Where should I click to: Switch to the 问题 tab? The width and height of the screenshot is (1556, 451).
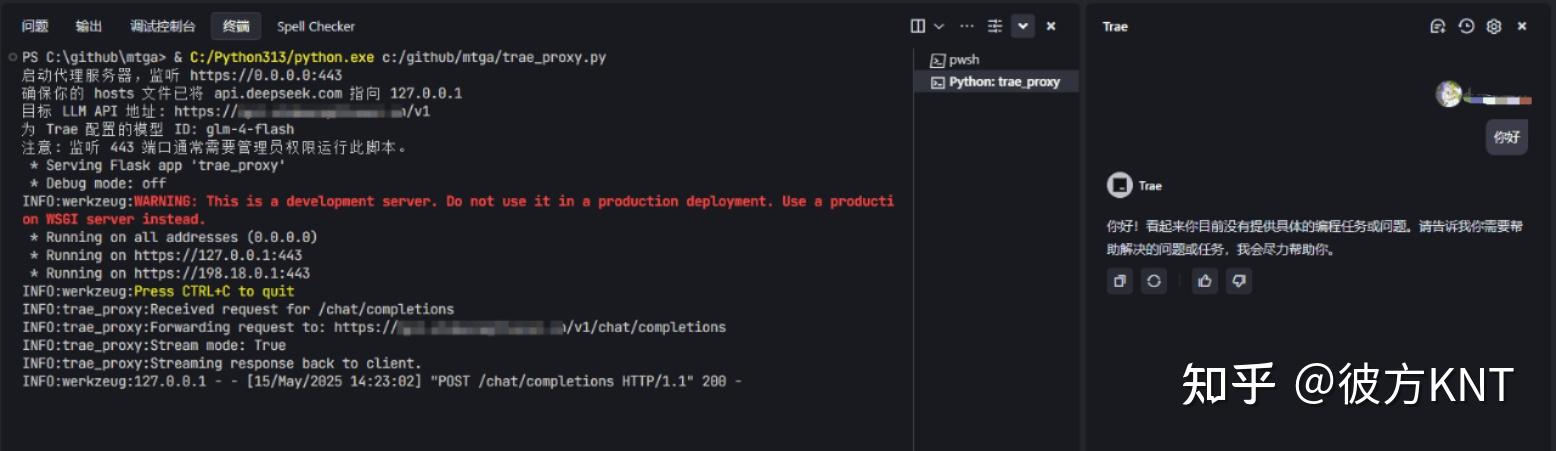[35, 26]
